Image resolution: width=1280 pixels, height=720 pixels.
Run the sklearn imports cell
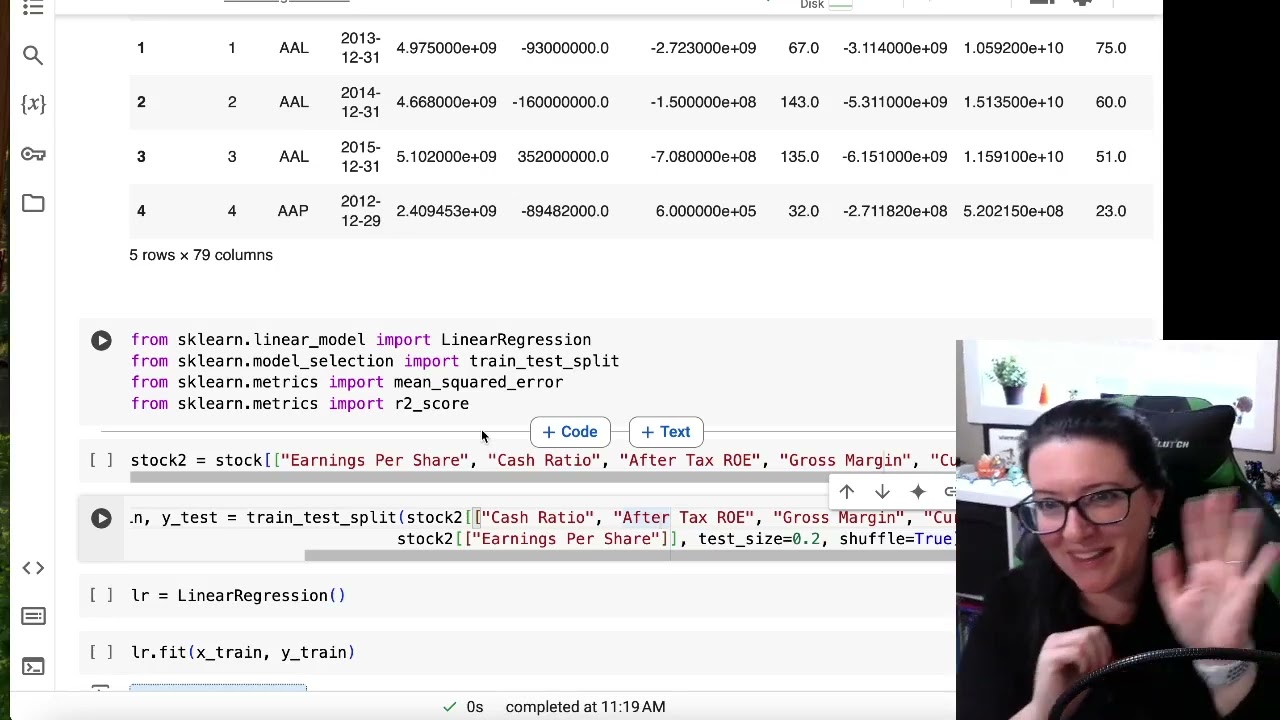click(101, 341)
